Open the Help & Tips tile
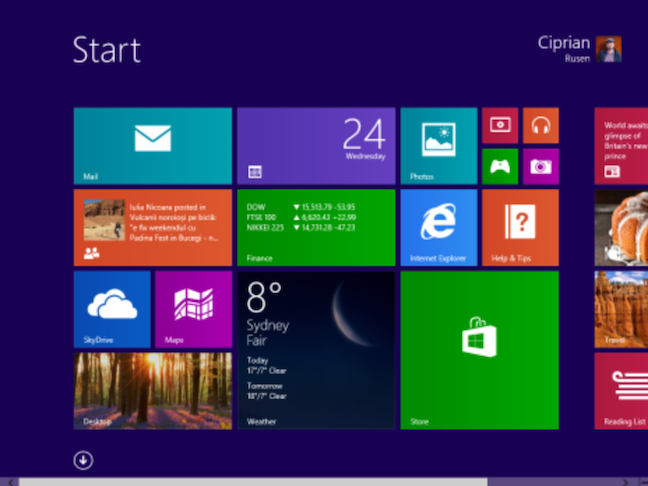The image size is (648, 486). (520, 228)
